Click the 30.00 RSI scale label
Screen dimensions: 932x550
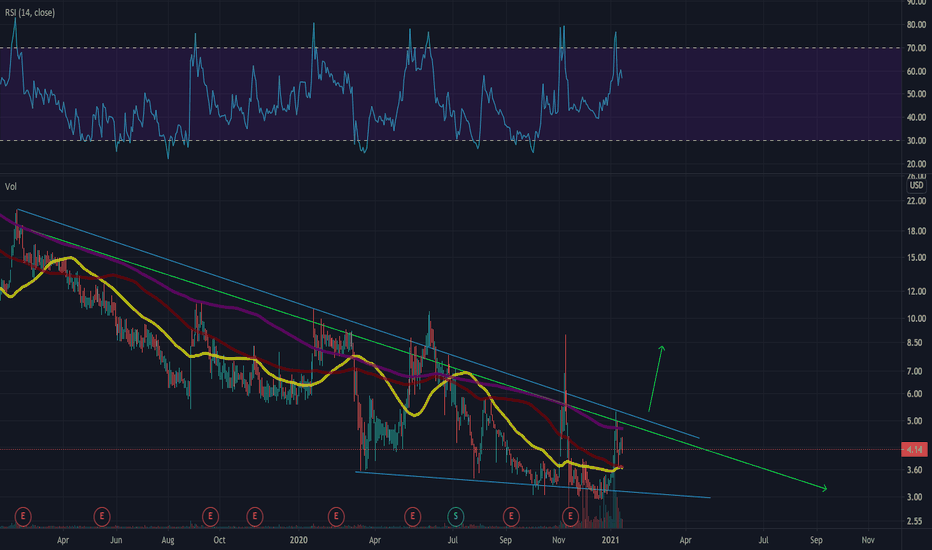point(917,141)
